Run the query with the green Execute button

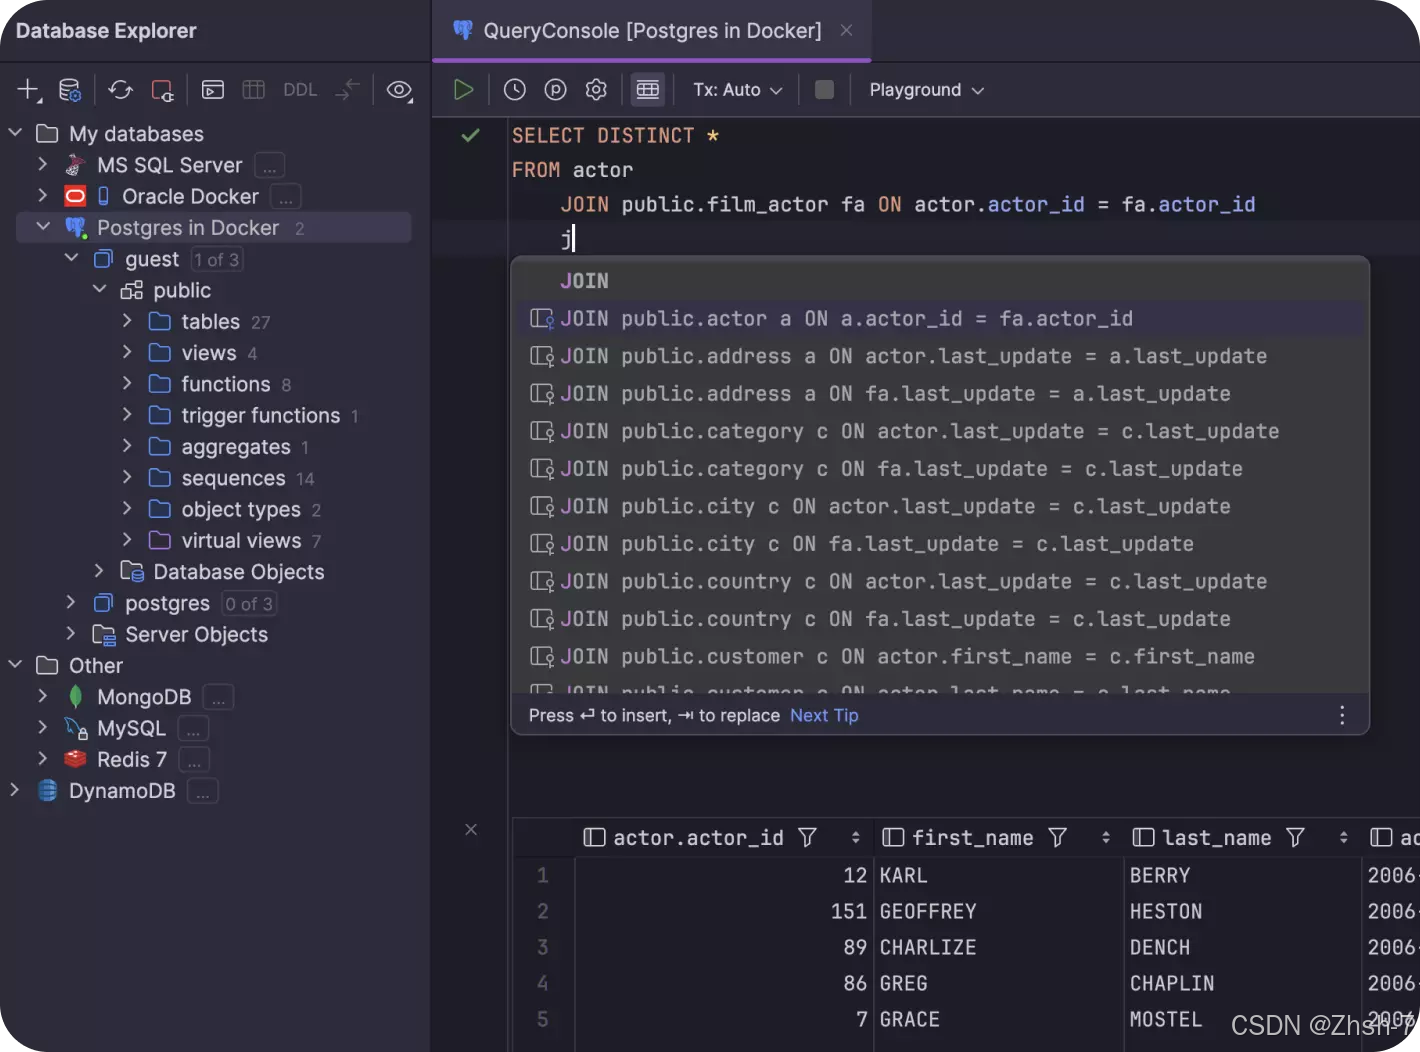[x=463, y=90]
